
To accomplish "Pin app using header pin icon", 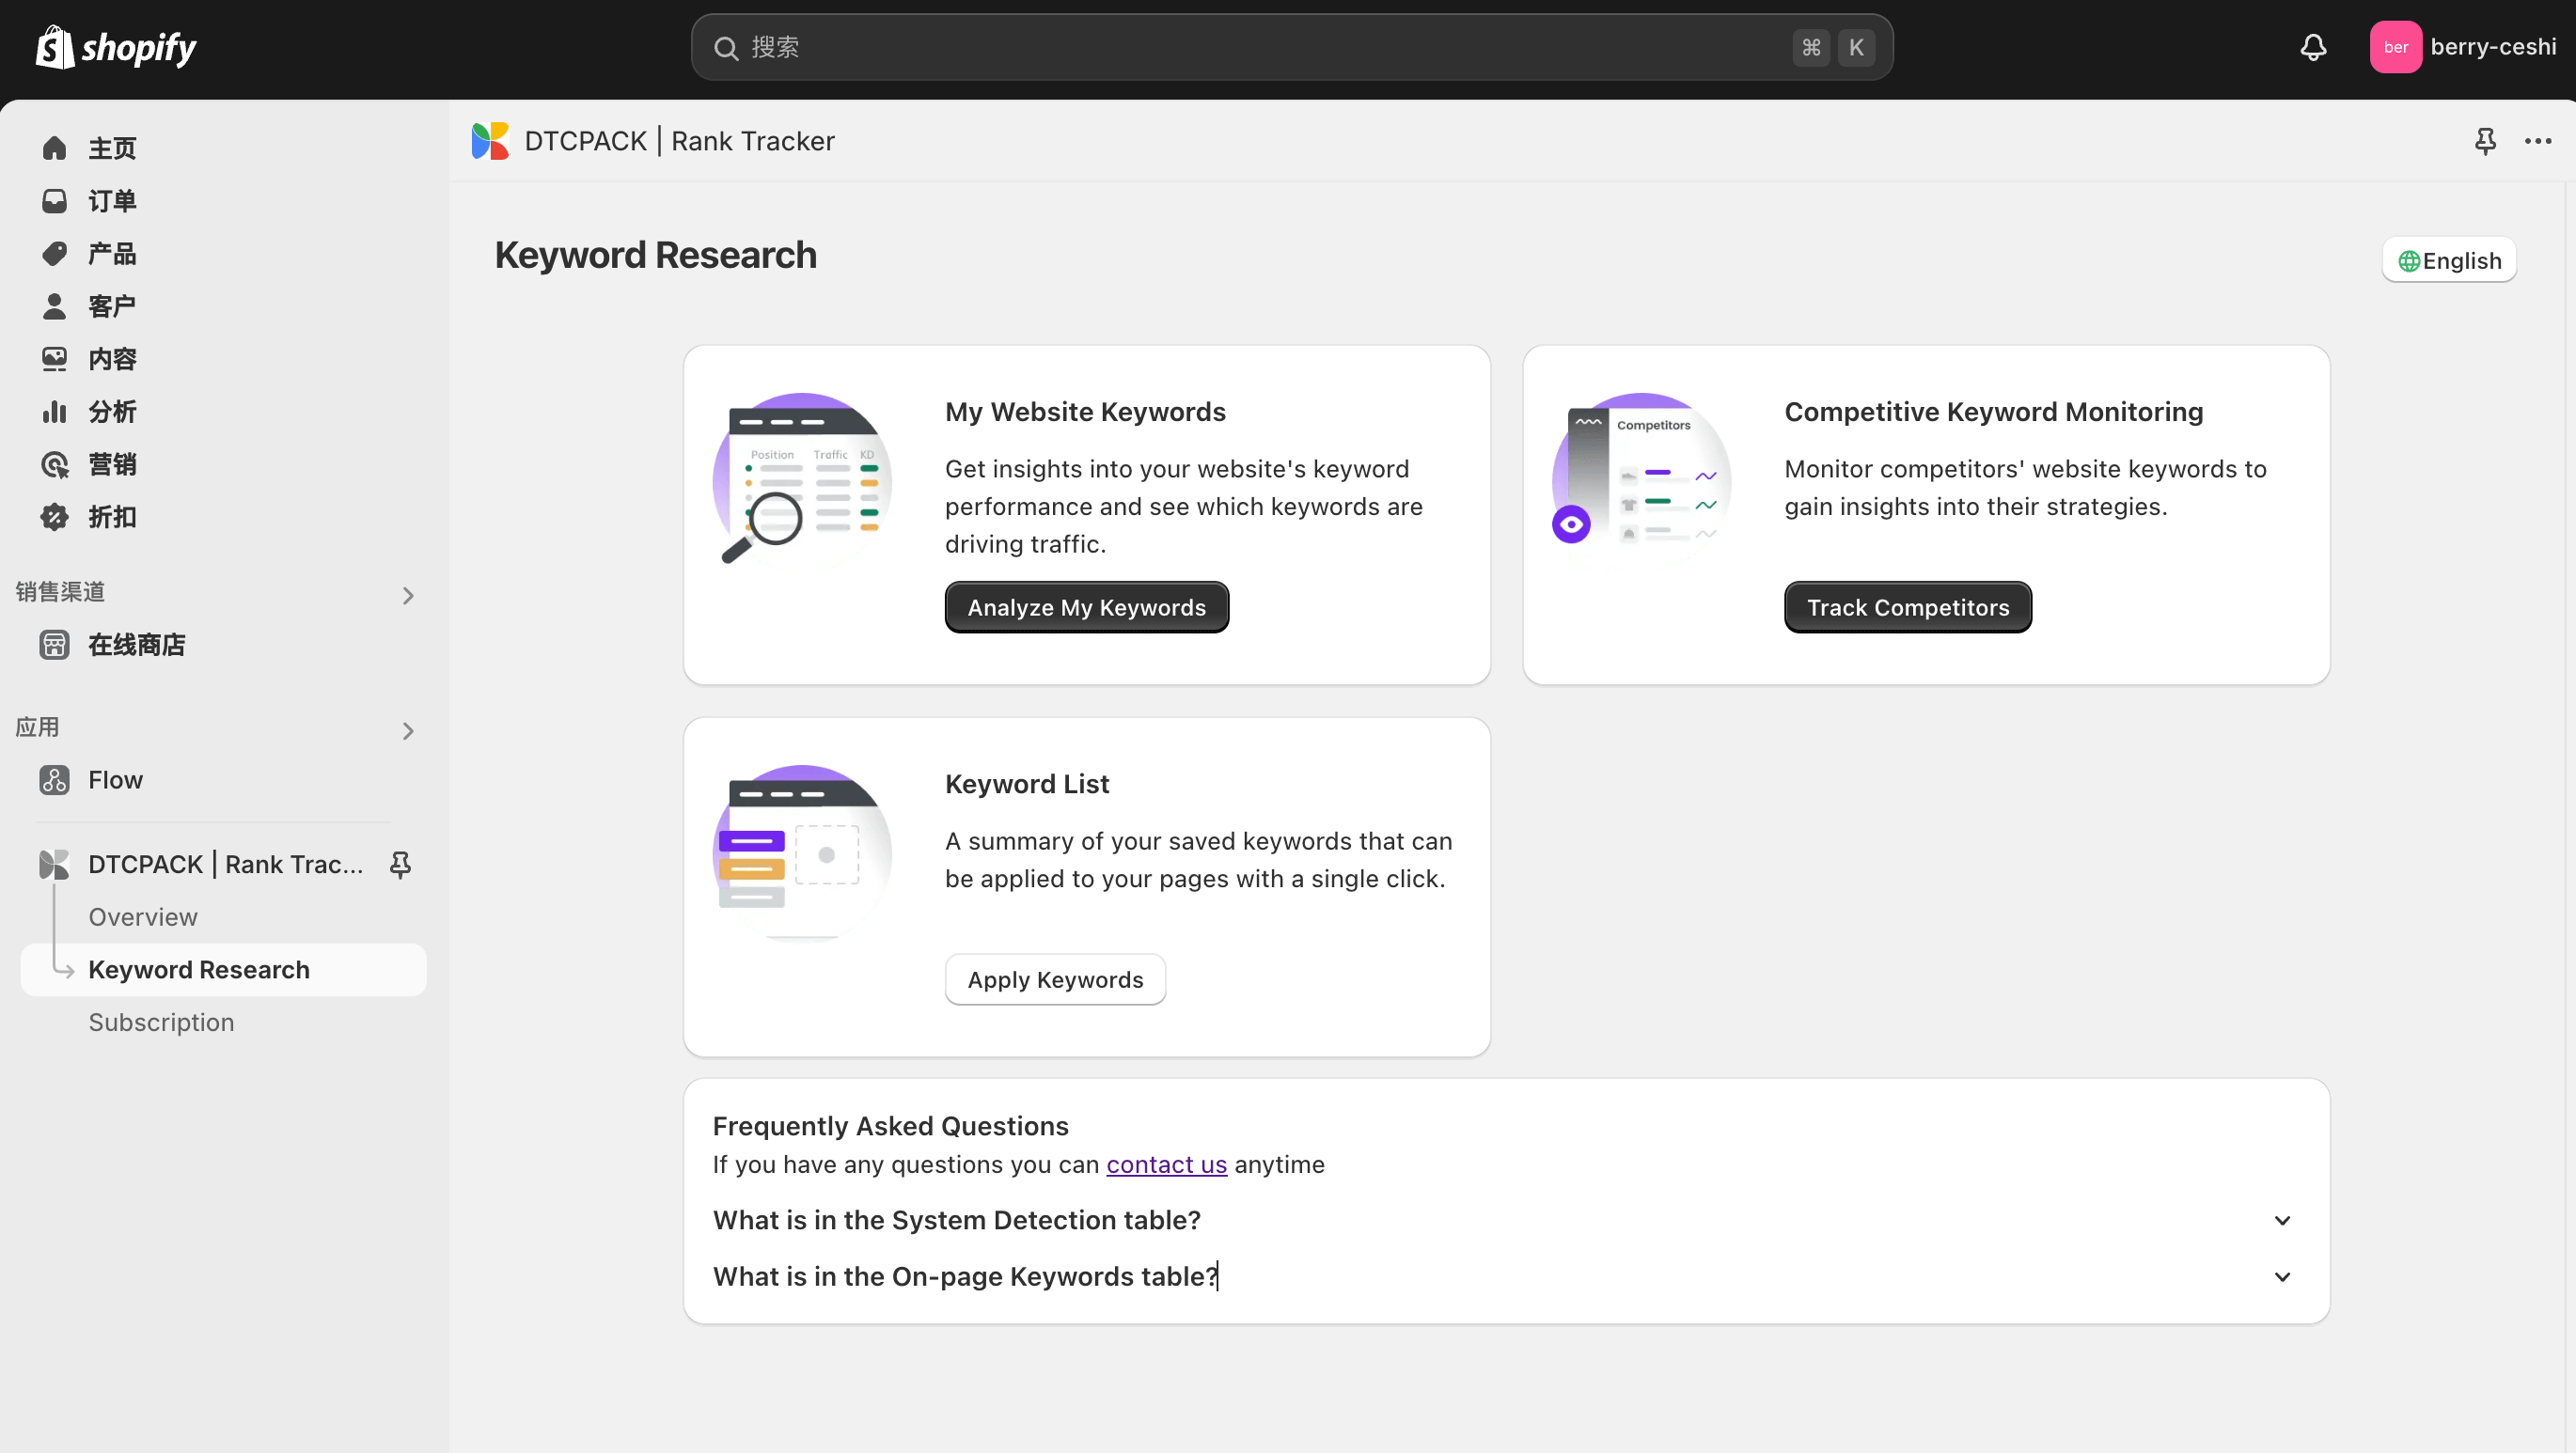I will coord(2485,141).
